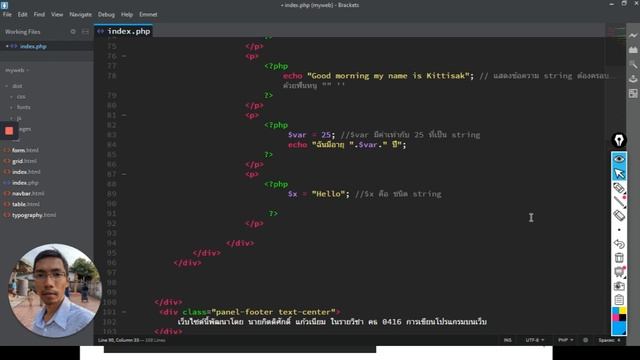Open index.html in file tree
The image size is (640, 360).
point(26,172)
